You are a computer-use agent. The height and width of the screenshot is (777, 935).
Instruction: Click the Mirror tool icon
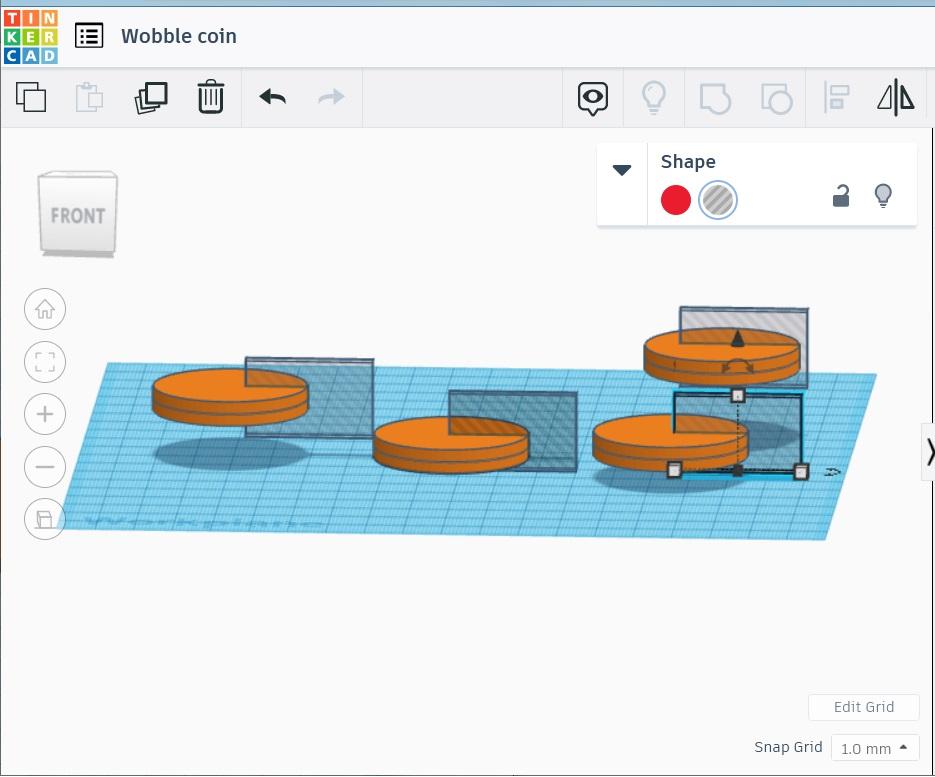[896, 97]
